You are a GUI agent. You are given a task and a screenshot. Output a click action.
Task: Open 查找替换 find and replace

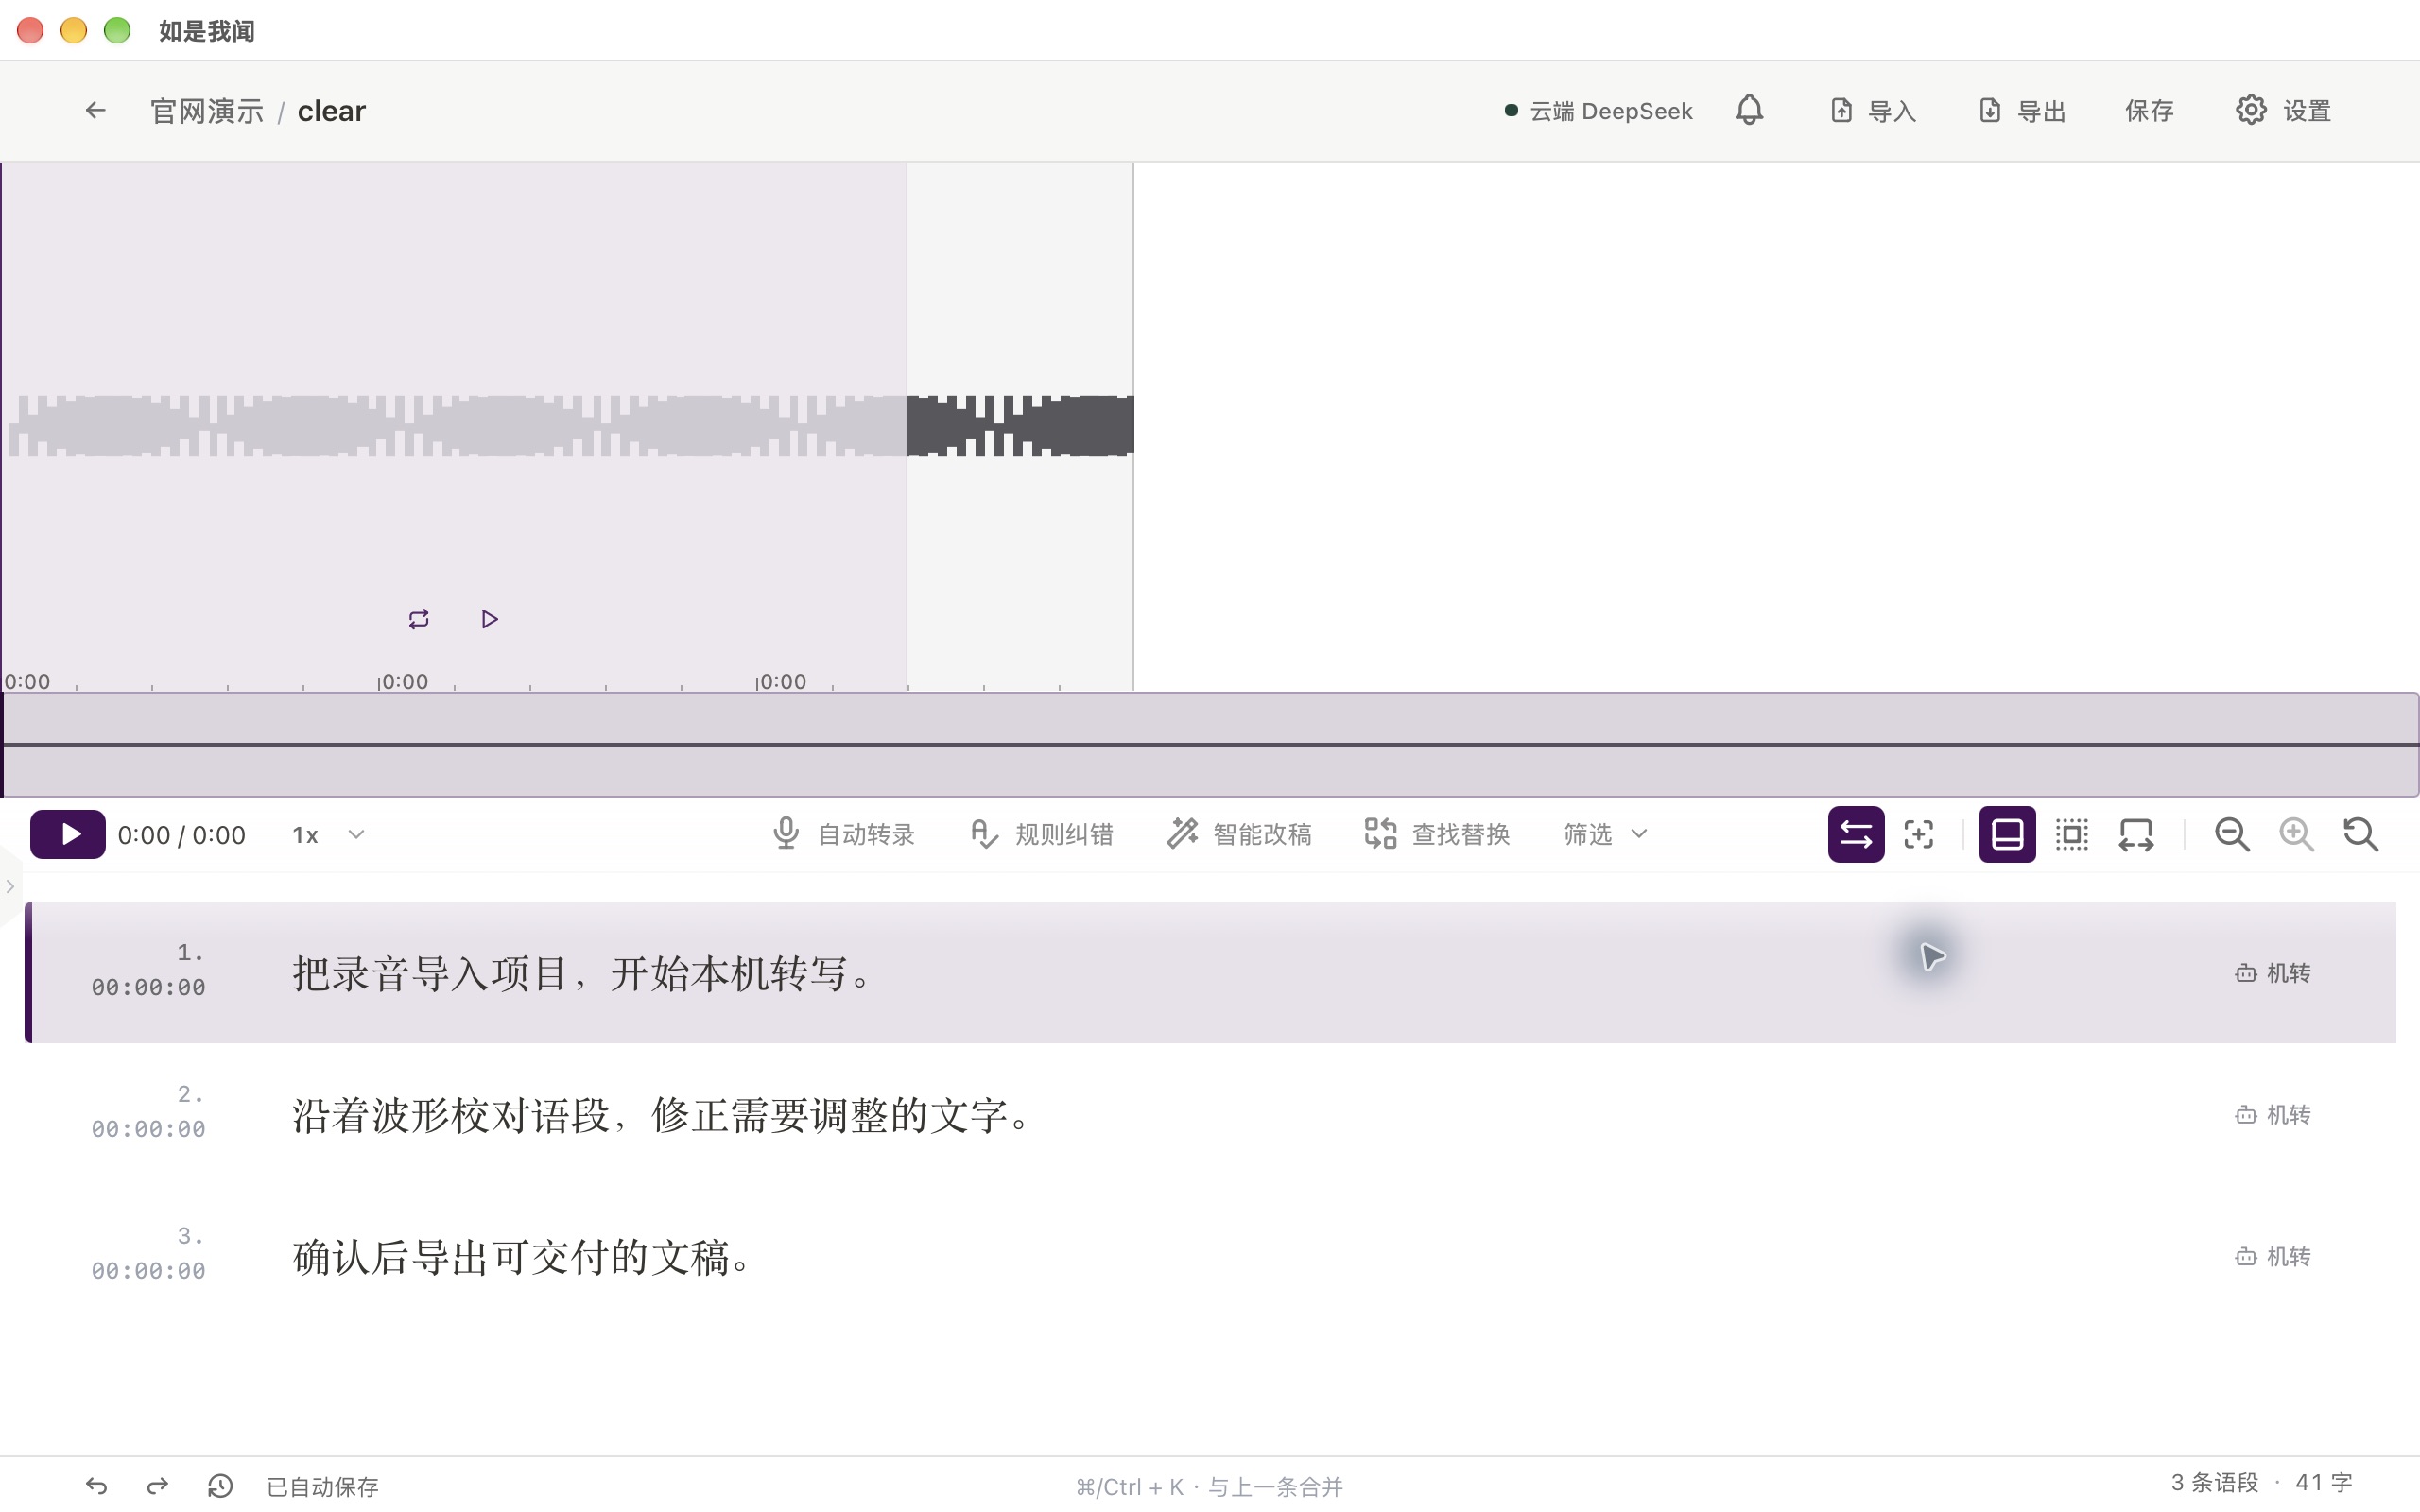(x=1437, y=834)
